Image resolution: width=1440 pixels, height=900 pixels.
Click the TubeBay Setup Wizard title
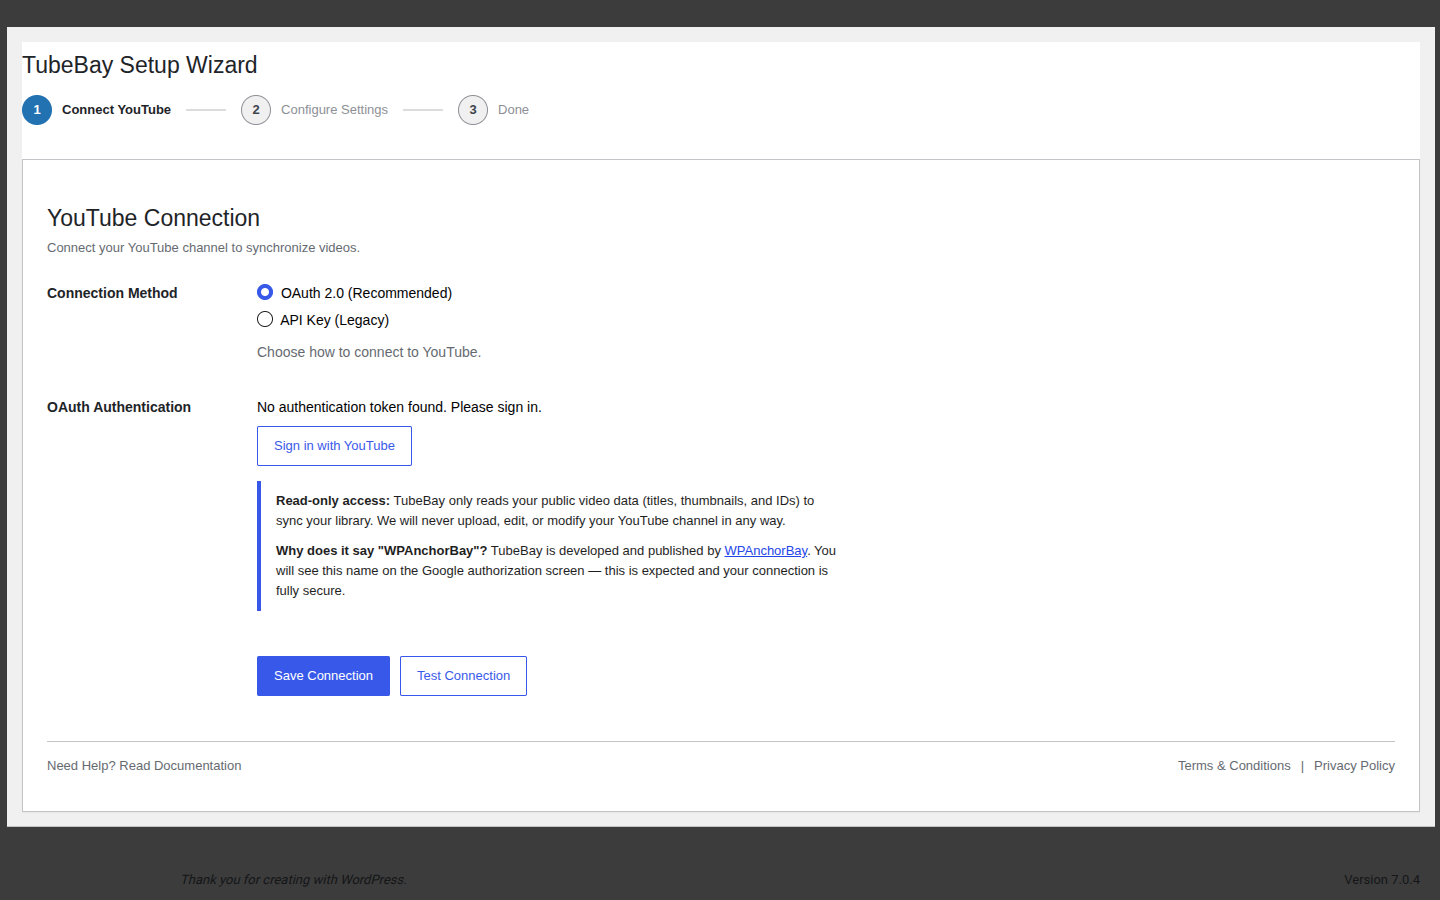click(x=140, y=65)
